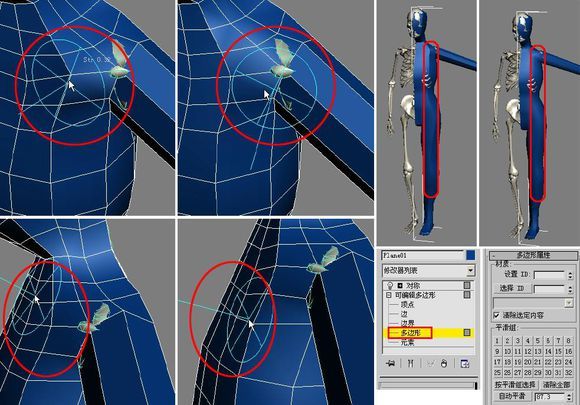The height and width of the screenshot is (405, 580).
Task: Select the 元素 sub-object level
Action: [x=407, y=342]
